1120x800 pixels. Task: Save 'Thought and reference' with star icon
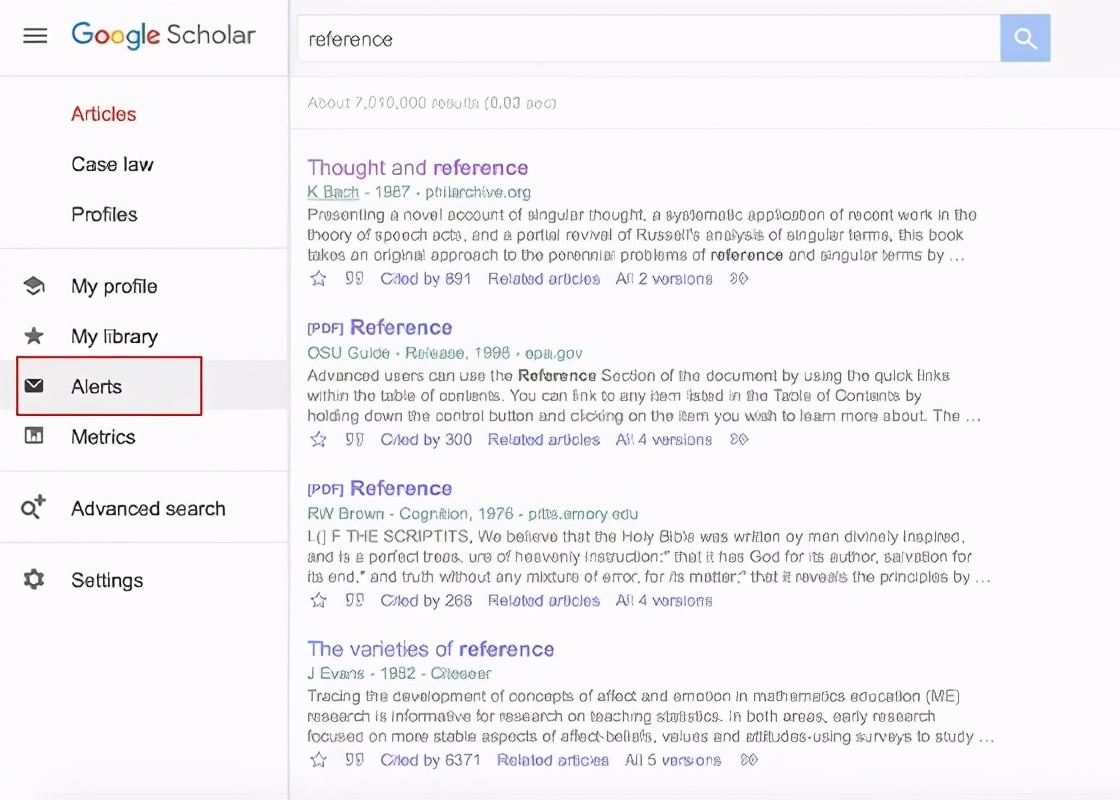click(318, 279)
